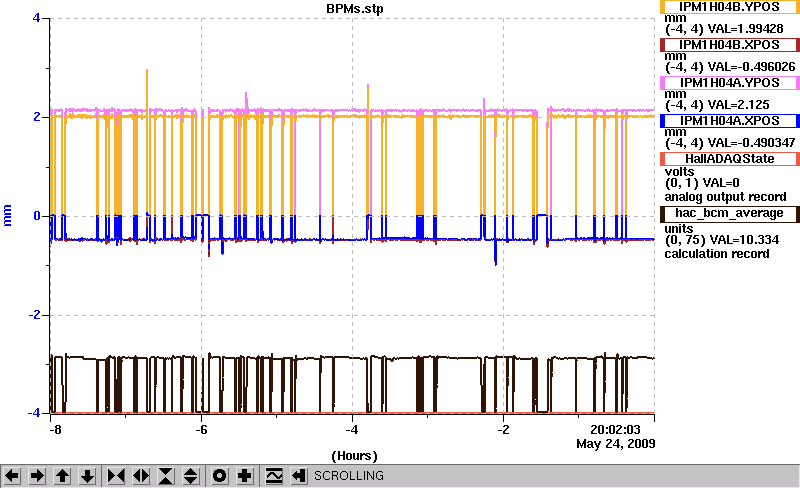This screenshot has width=800, height=488.
Task: Click the 'calculation record' description
Action: 716,254
